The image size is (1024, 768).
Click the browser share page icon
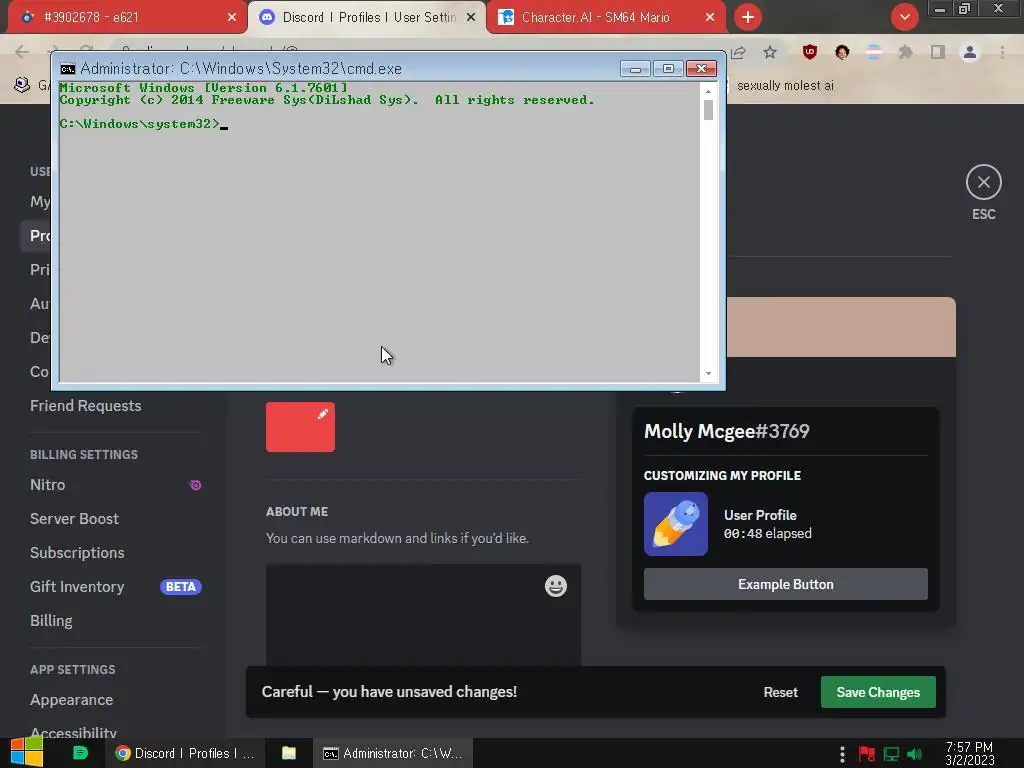click(x=739, y=52)
